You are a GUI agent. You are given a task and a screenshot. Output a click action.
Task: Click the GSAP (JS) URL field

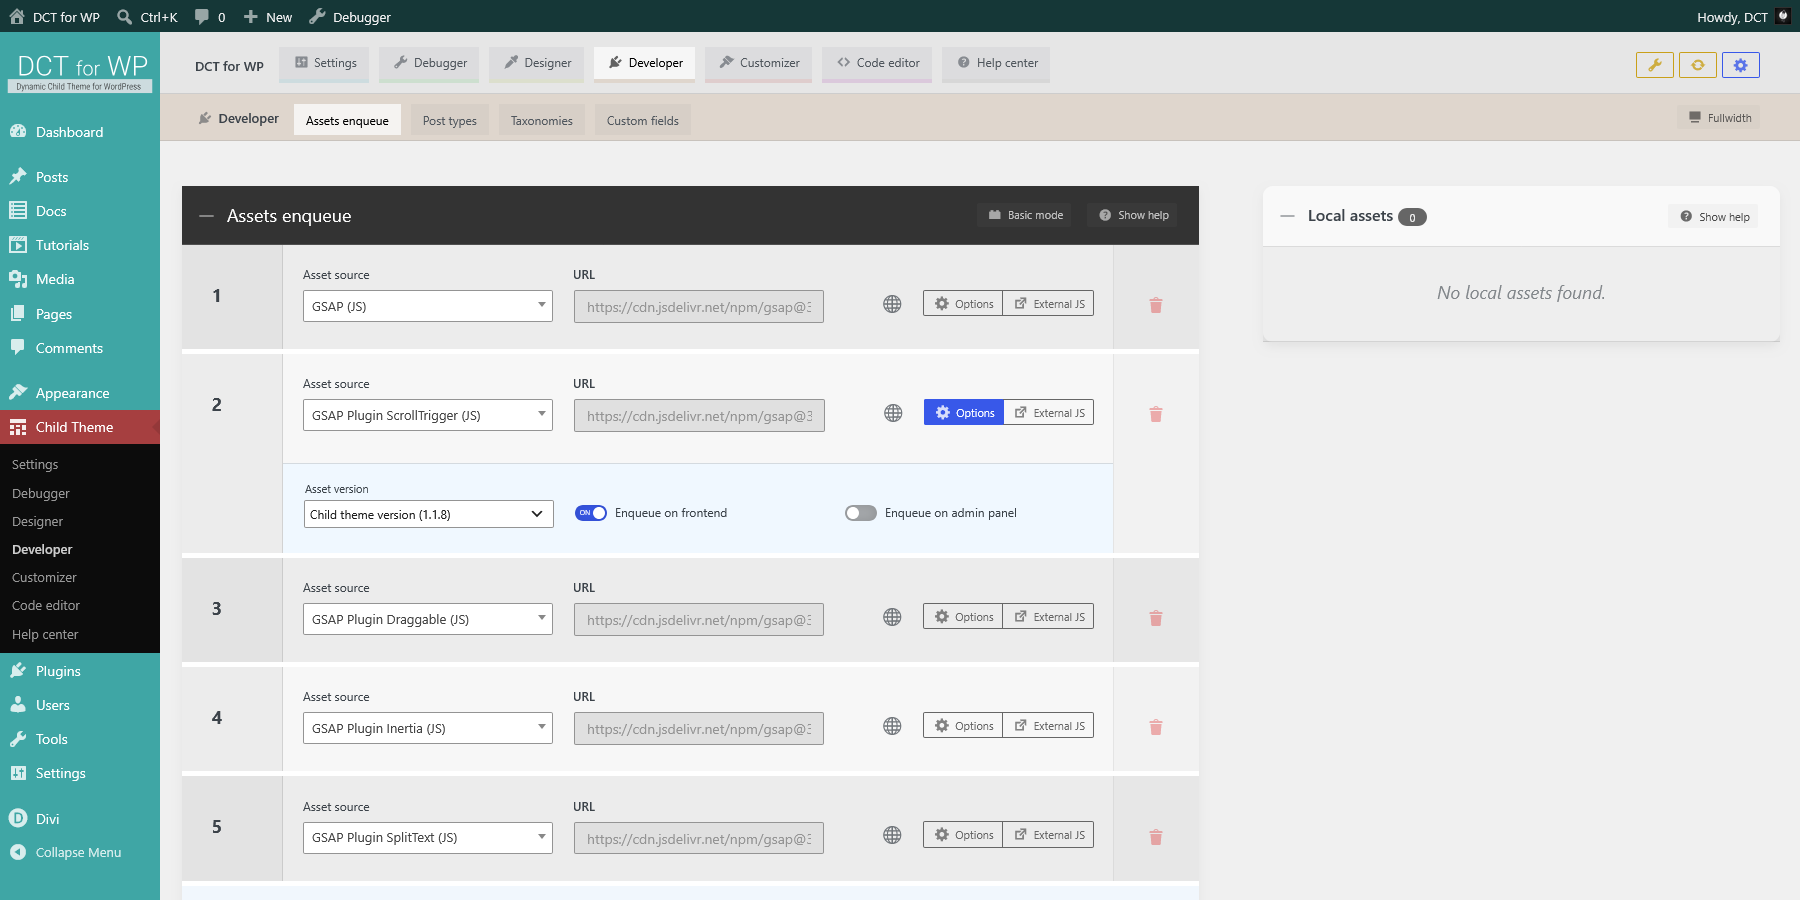point(699,307)
